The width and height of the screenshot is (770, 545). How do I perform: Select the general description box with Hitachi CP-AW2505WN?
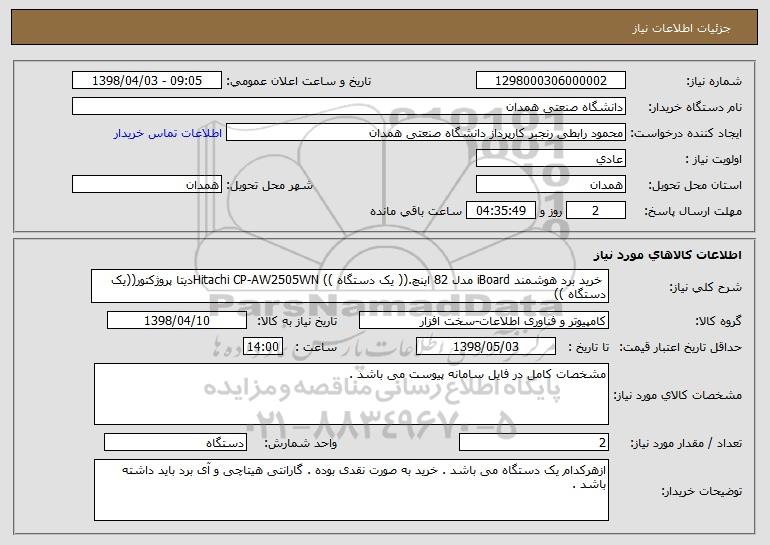pyautogui.click(x=350, y=286)
